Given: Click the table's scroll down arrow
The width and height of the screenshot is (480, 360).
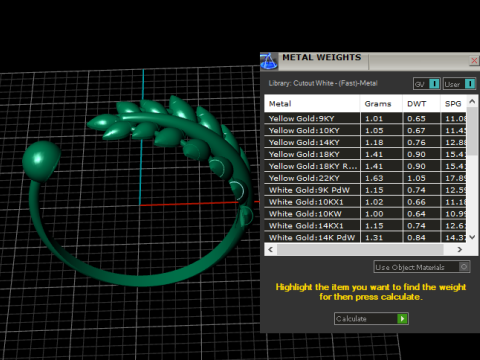Looking at the screenshot, I should tap(472, 237).
